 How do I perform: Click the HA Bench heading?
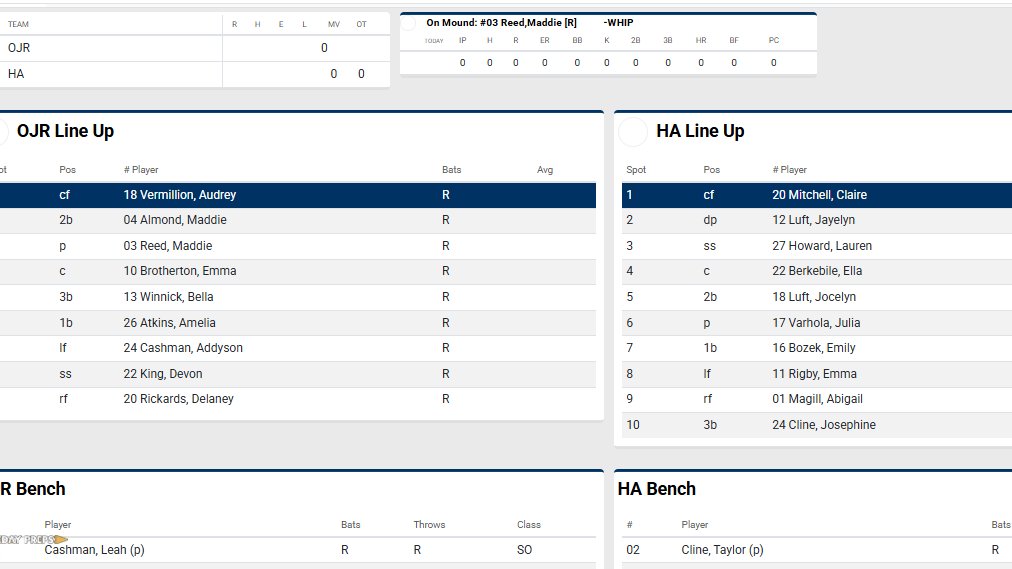[656, 489]
